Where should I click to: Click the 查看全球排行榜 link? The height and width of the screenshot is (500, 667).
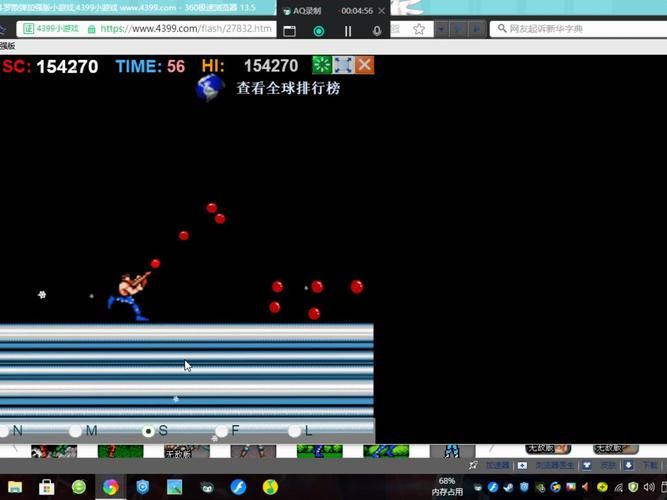click(x=288, y=88)
